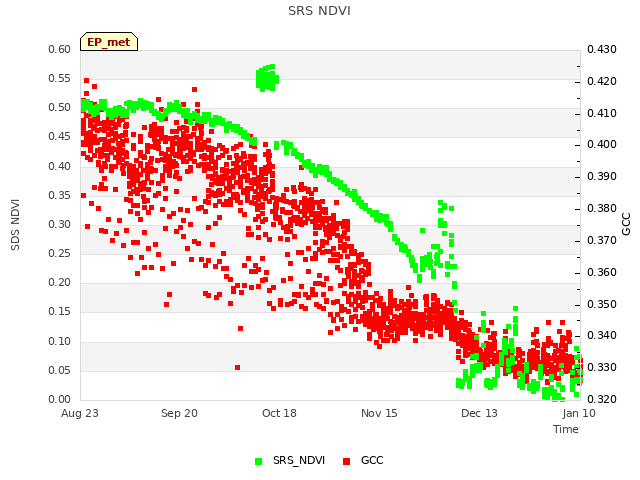Click the Jan 10 date tick label

tap(579, 413)
